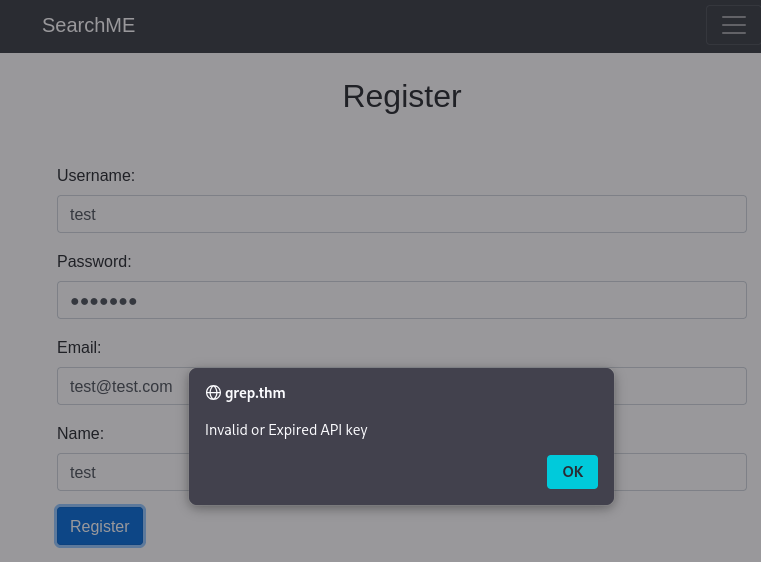Select the Email label text

point(79,348)
